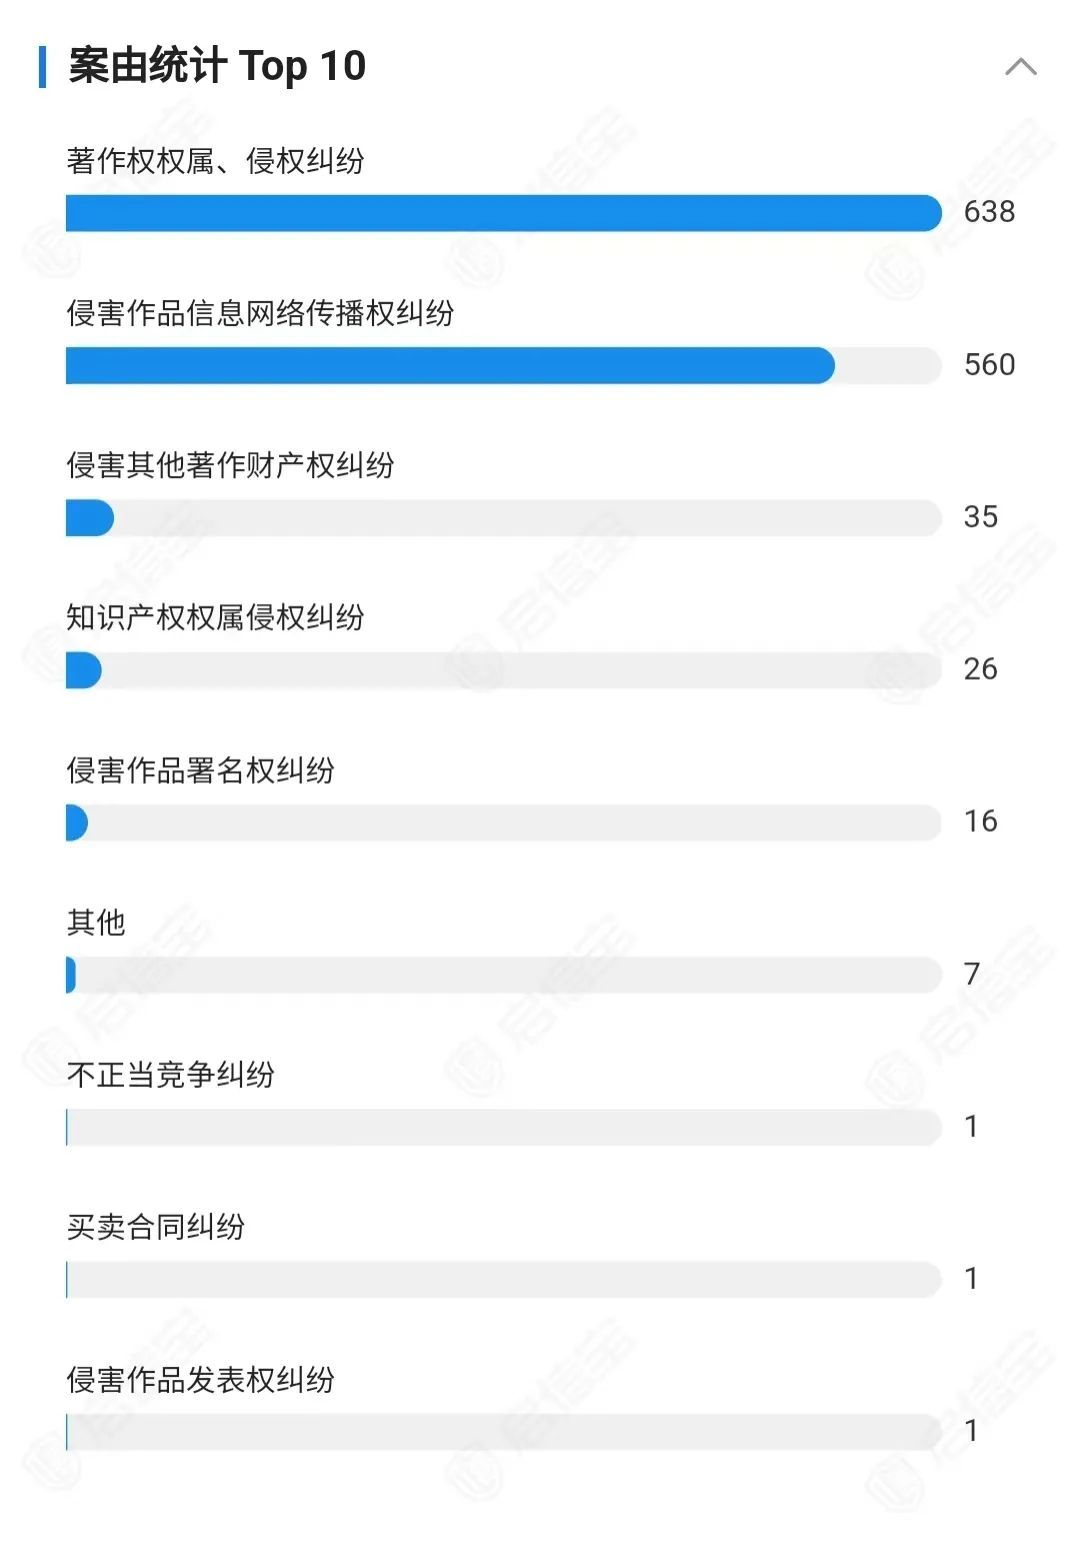Click the 知识产权权属侵权纠纷 label
This screenshot has width=1080, height=1542.
(215, 617)
